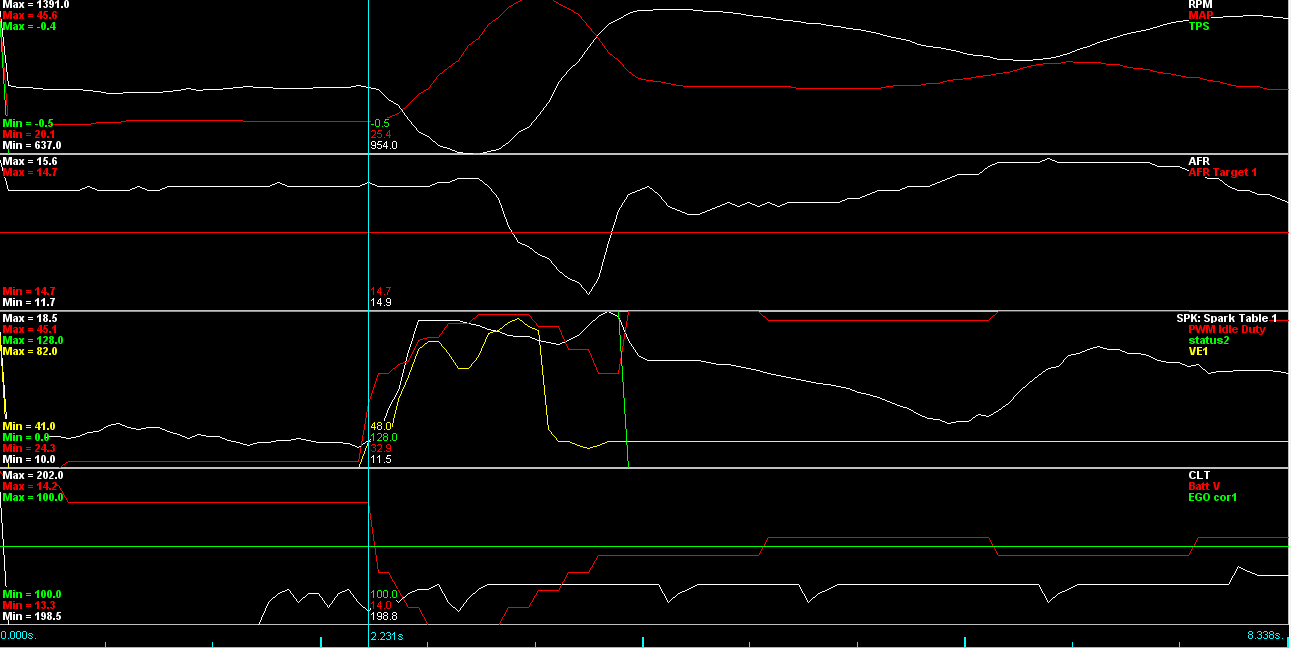Toggle the MAP channel label

(x=1203, y=16)
